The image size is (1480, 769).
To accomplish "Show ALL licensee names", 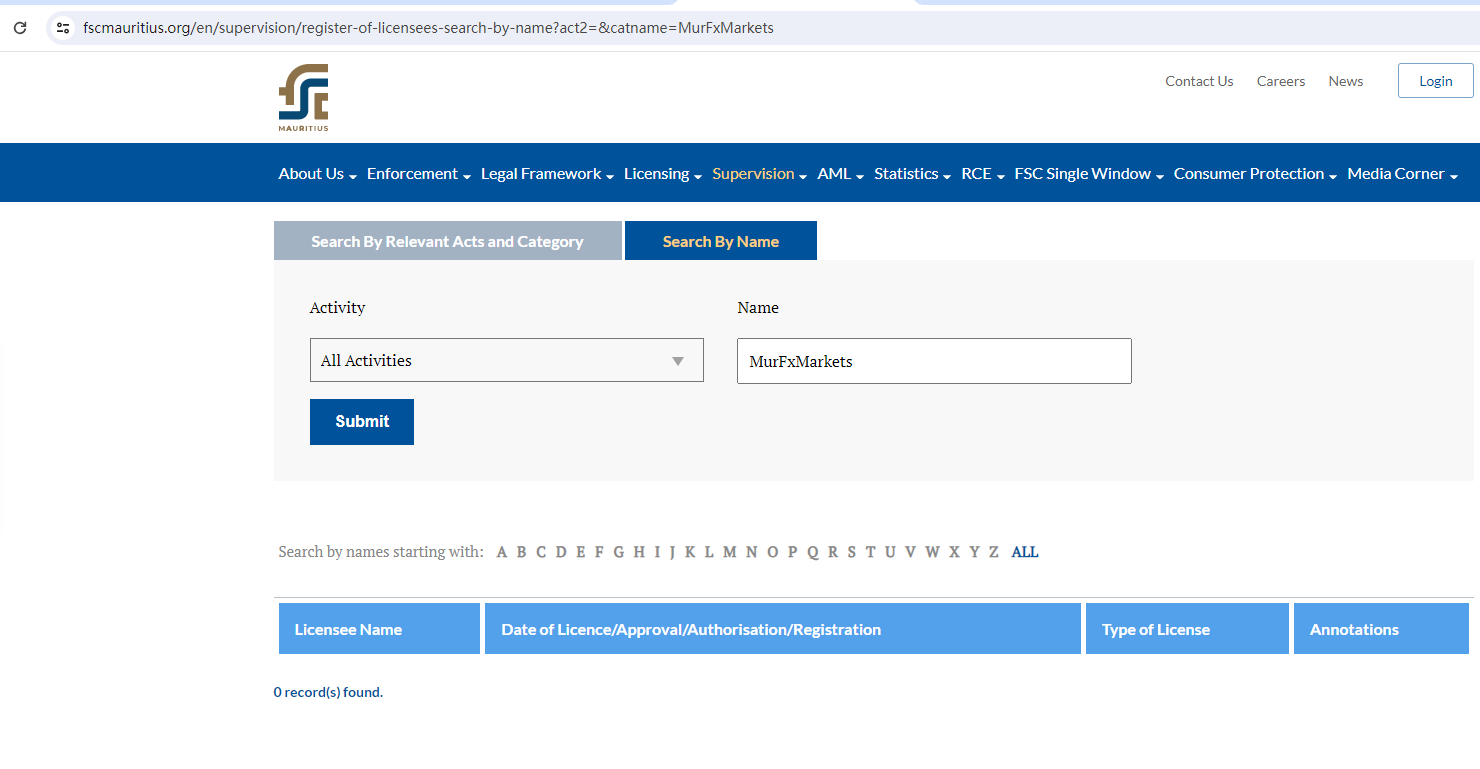I will tap(1024, 552).
